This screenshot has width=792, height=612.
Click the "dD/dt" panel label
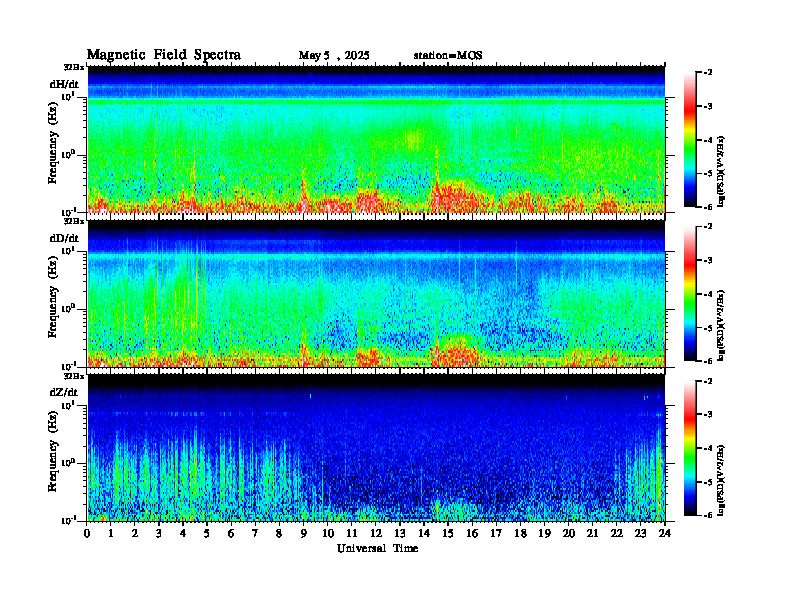pyautogui.click(x=64, y=238)
